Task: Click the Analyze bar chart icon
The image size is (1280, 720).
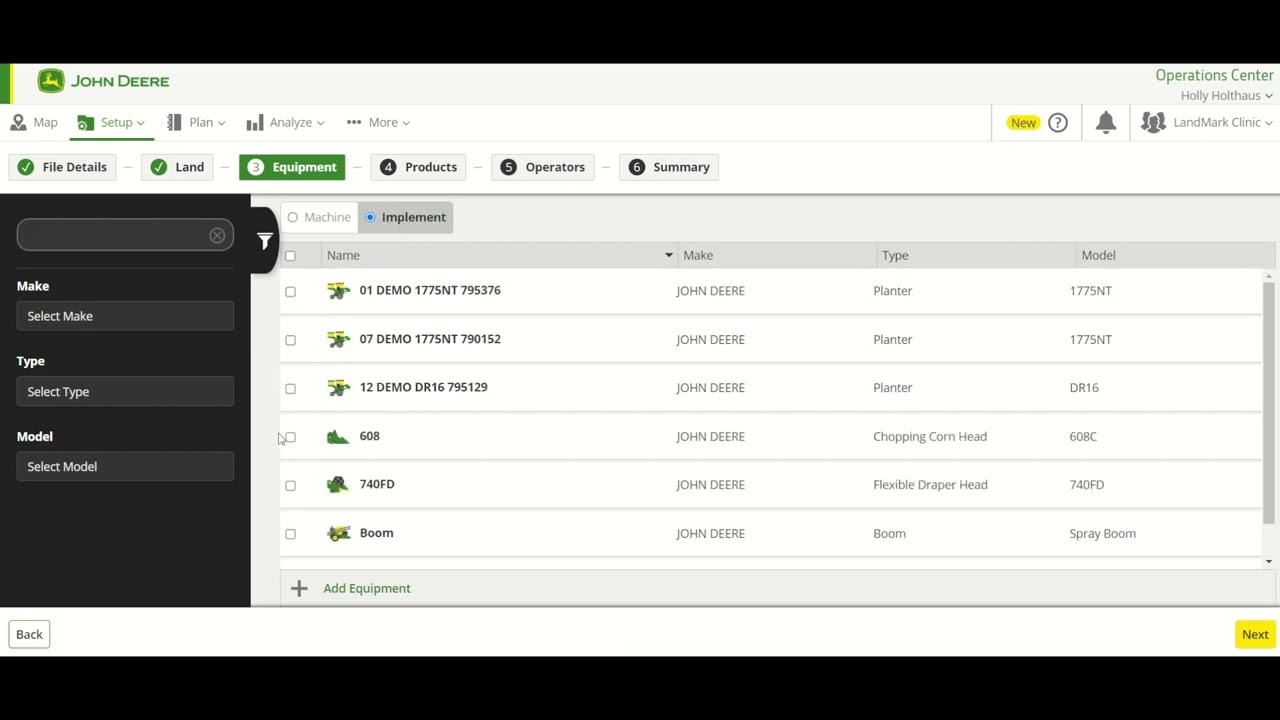Action: [255, 122]
